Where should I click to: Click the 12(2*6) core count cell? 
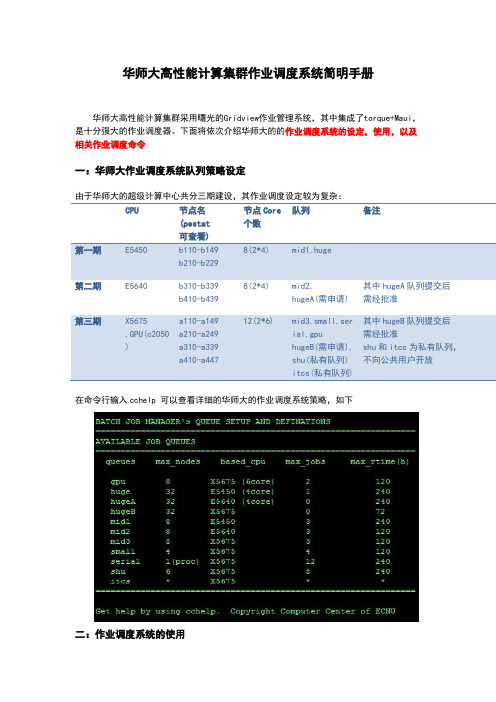[x=258, y=321]
